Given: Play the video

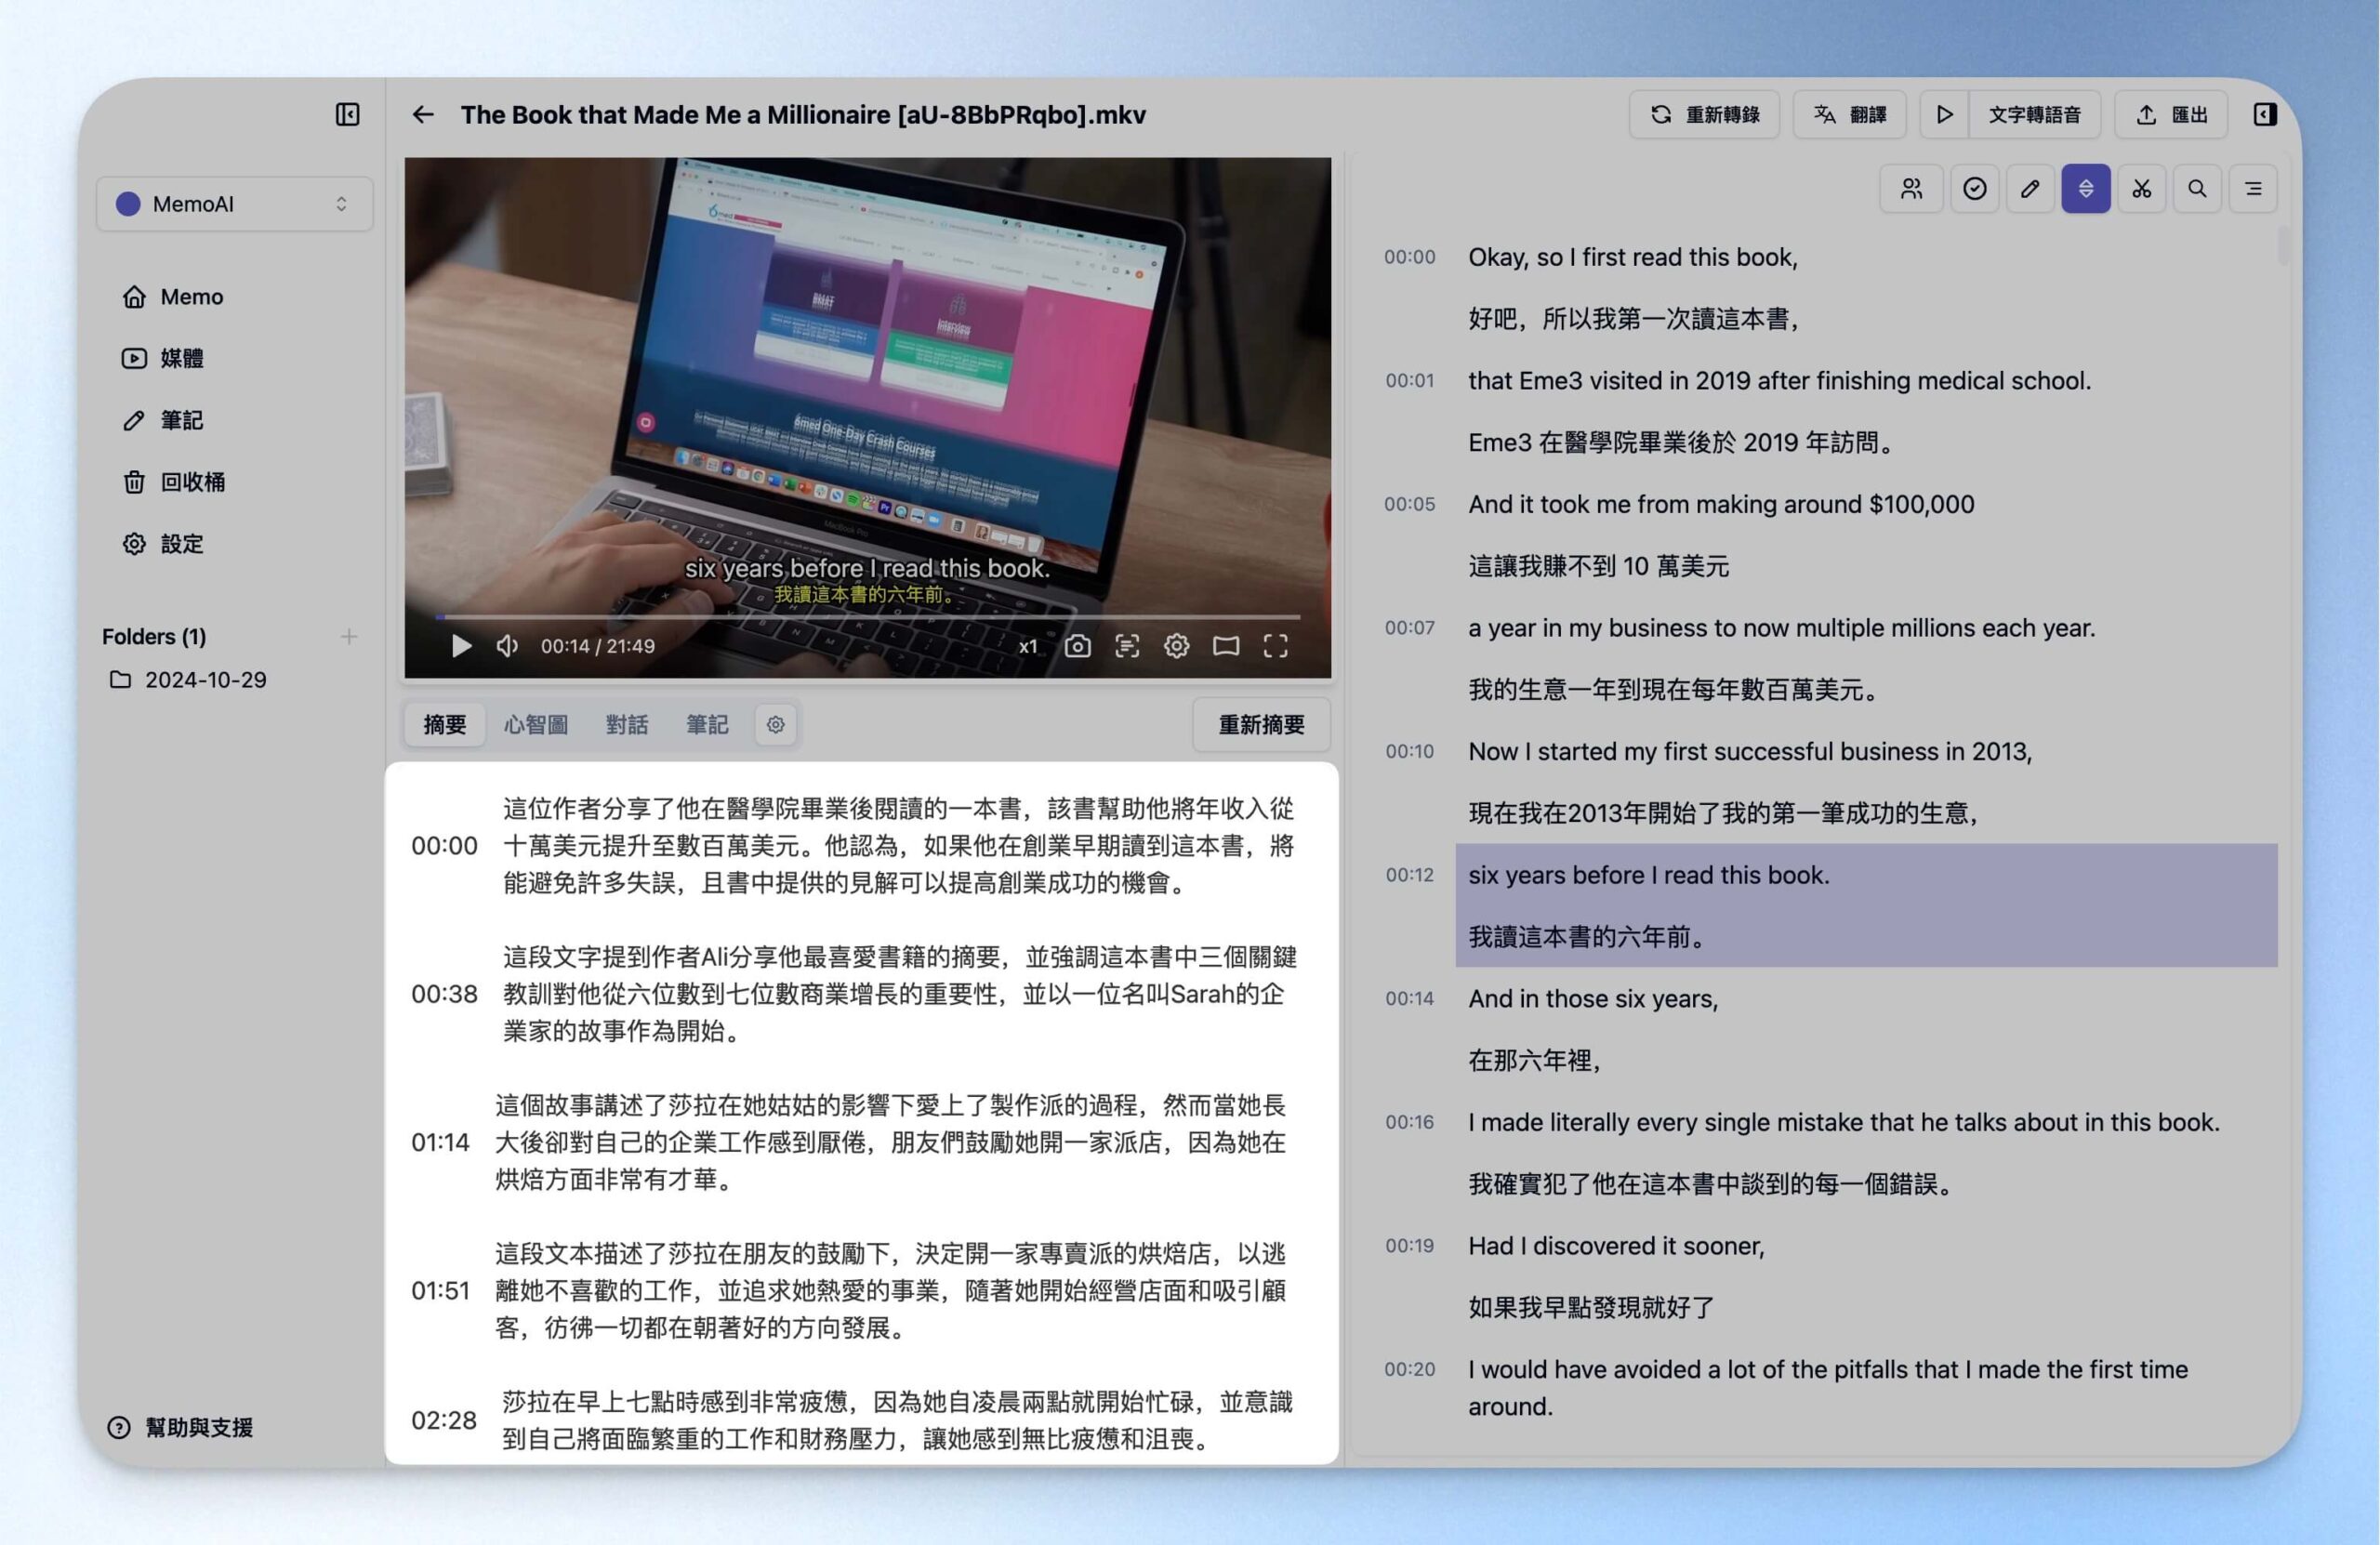Looking at the screenshot, I should [461, 646].
